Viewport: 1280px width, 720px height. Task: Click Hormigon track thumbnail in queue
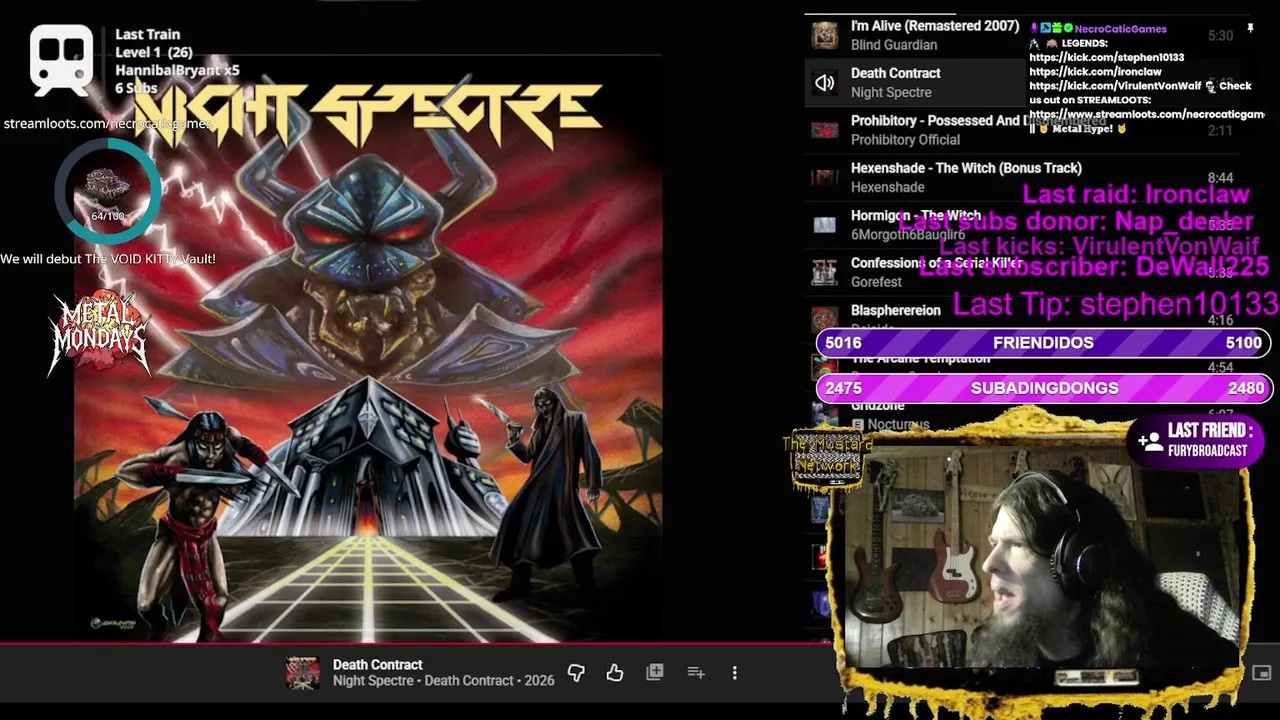(824, 225)
